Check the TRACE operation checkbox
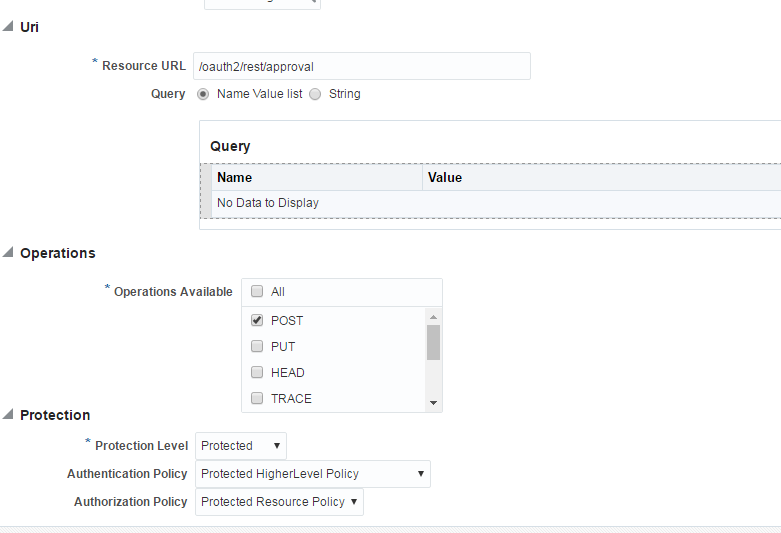The width and height of the screenshot is (781, 533). tap(257, 398)
